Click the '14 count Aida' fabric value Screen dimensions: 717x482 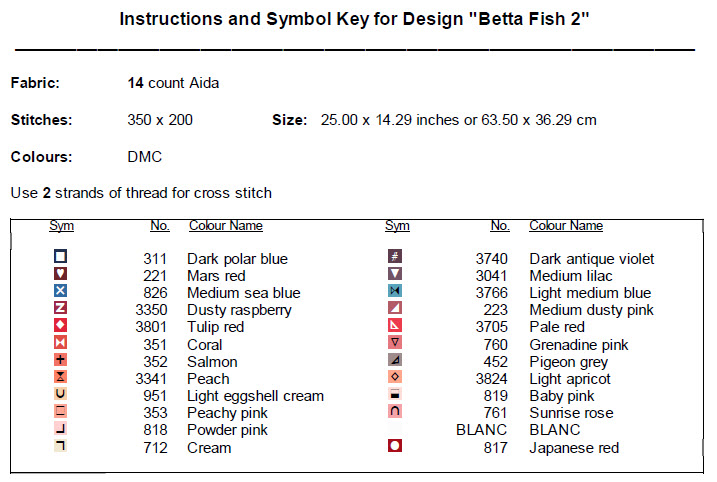173,83
